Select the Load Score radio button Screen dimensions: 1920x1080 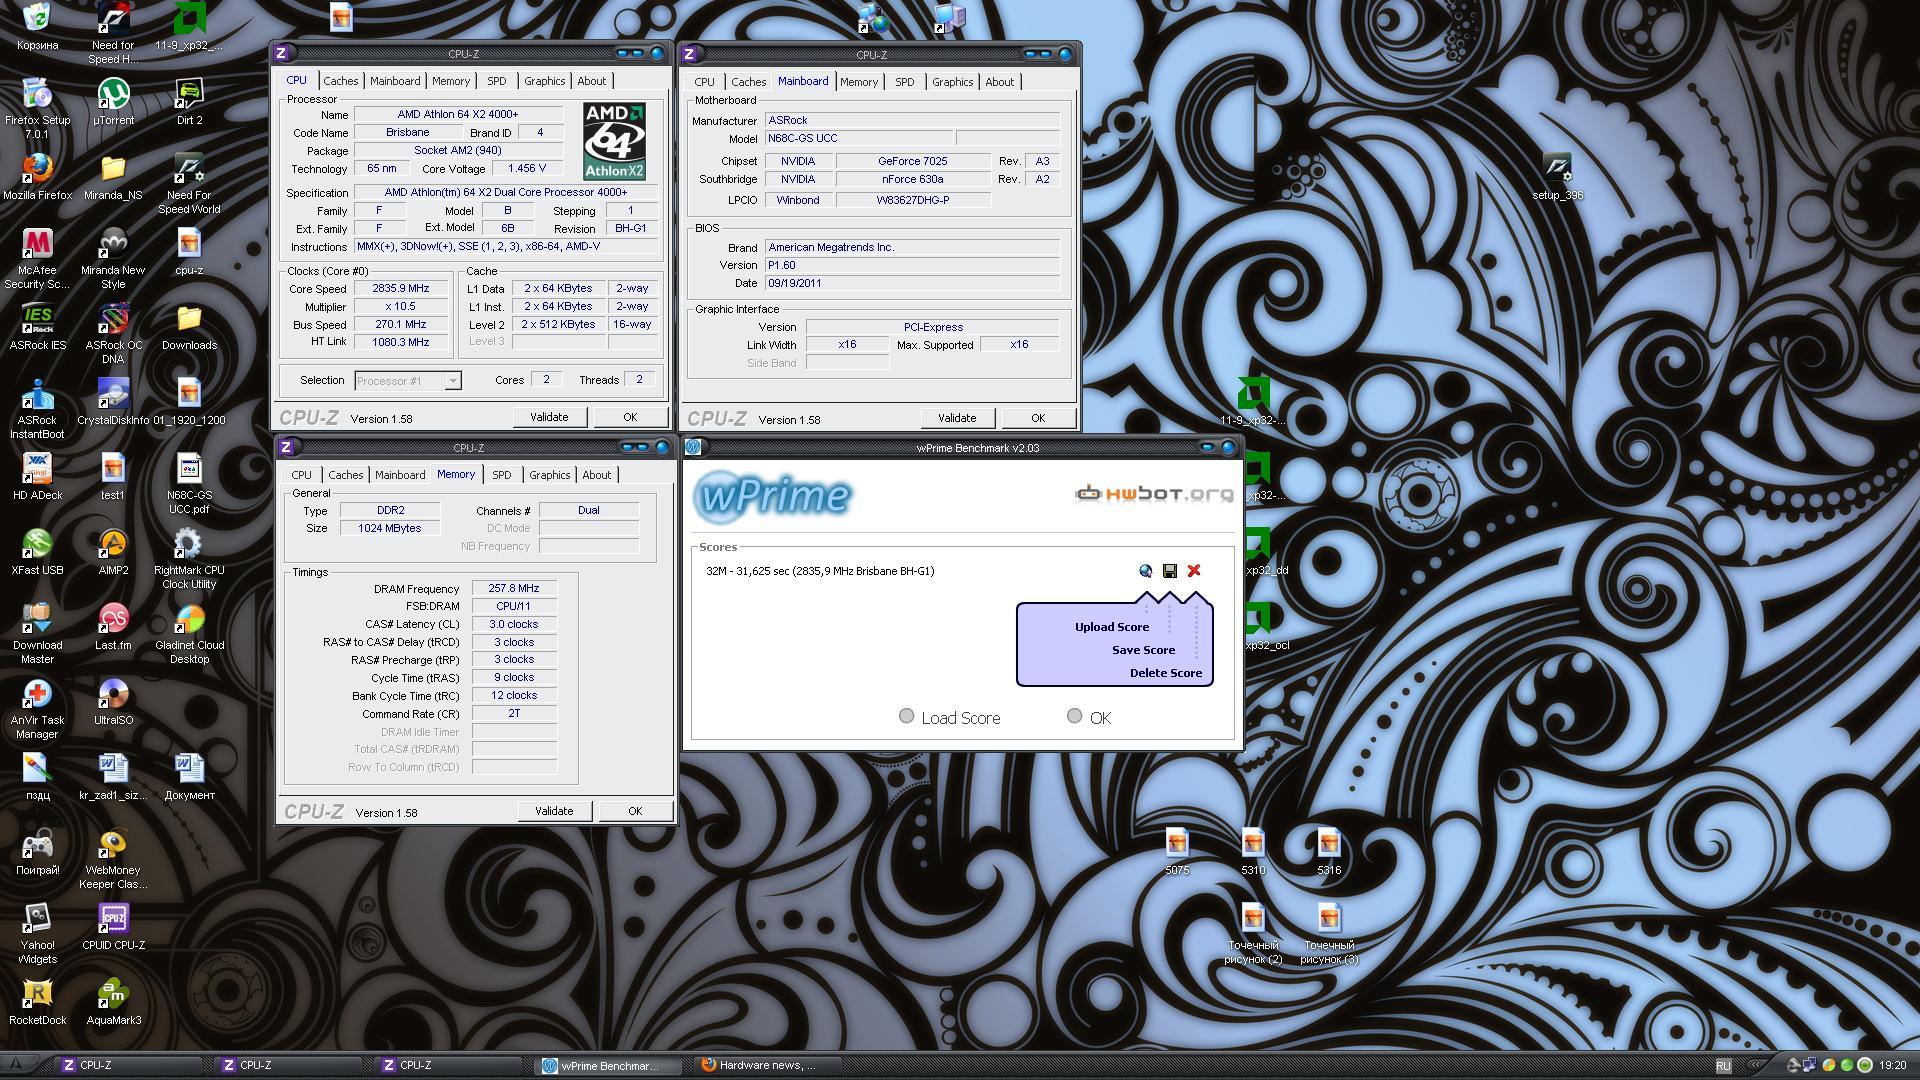click(x=906, y=716)
